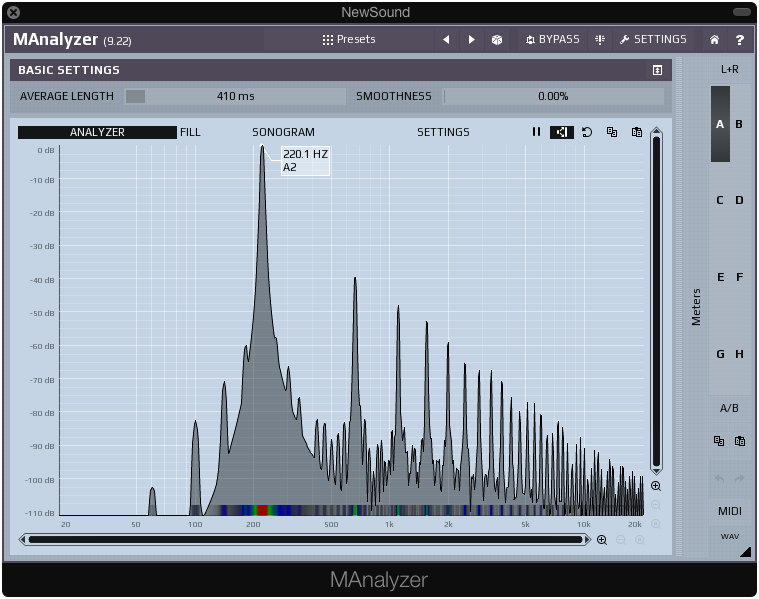The image size is (759, 599).
Task: Click the randomize dice icon
Action: 497,40
